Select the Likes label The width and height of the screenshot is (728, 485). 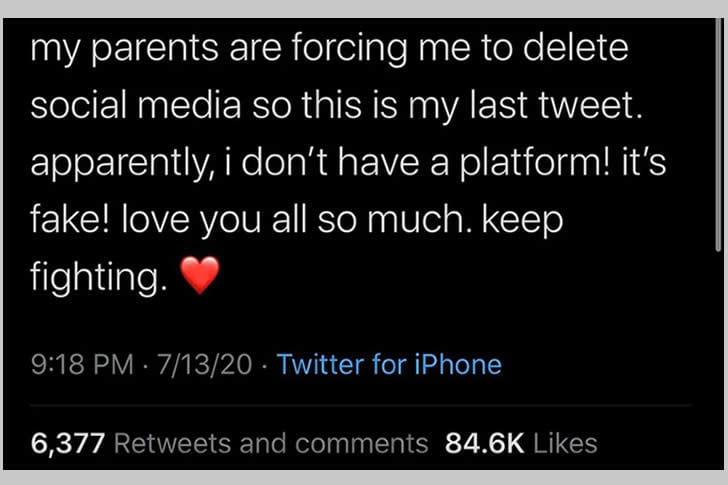pyautogui.click(x=565, y=443)
